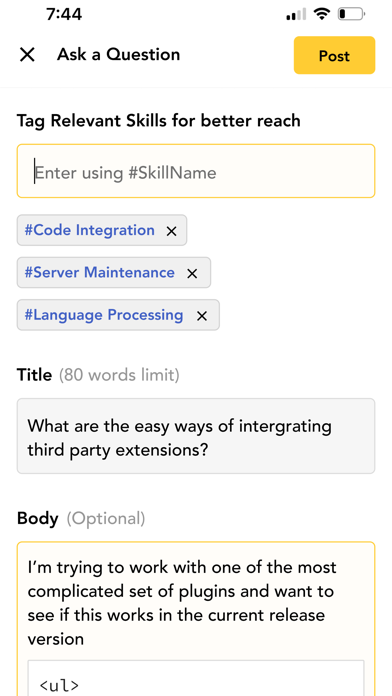Tap the code block containing <ul>
The image size is (392, 696).
(196, 678)
